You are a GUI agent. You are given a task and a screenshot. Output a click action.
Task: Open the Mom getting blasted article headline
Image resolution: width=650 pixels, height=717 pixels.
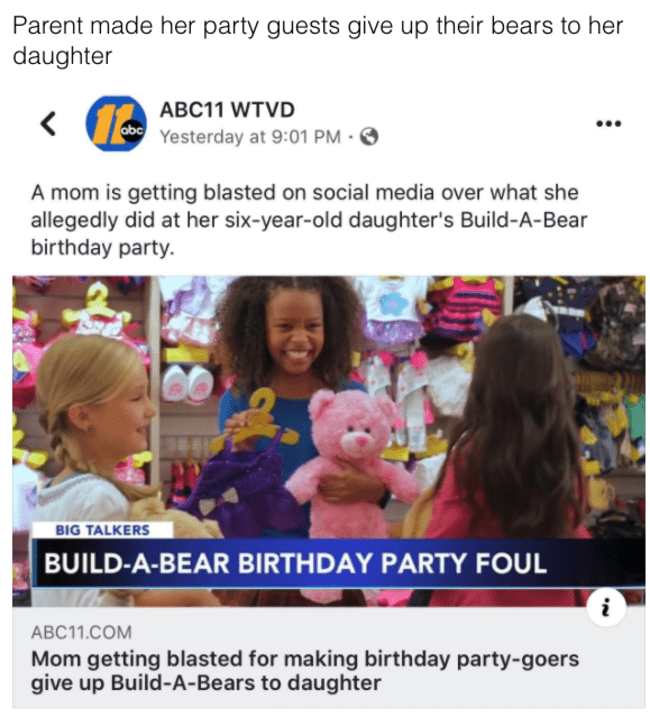305,671
